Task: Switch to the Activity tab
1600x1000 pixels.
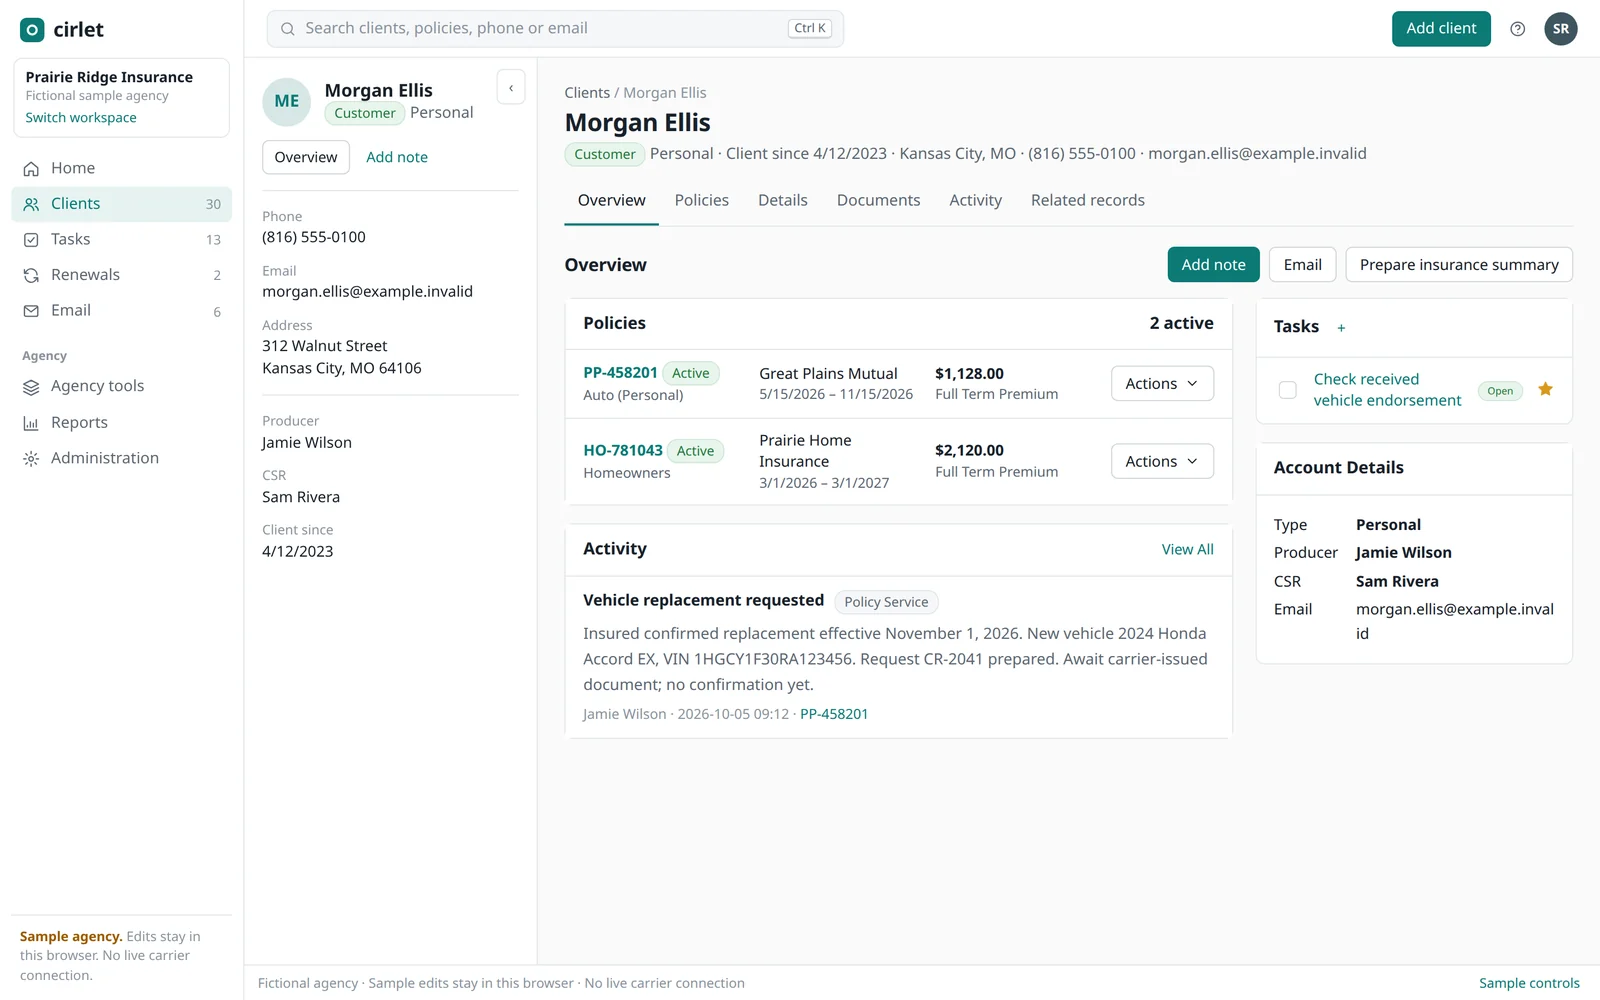Action: pyautogui.click(x=975, y=201)
